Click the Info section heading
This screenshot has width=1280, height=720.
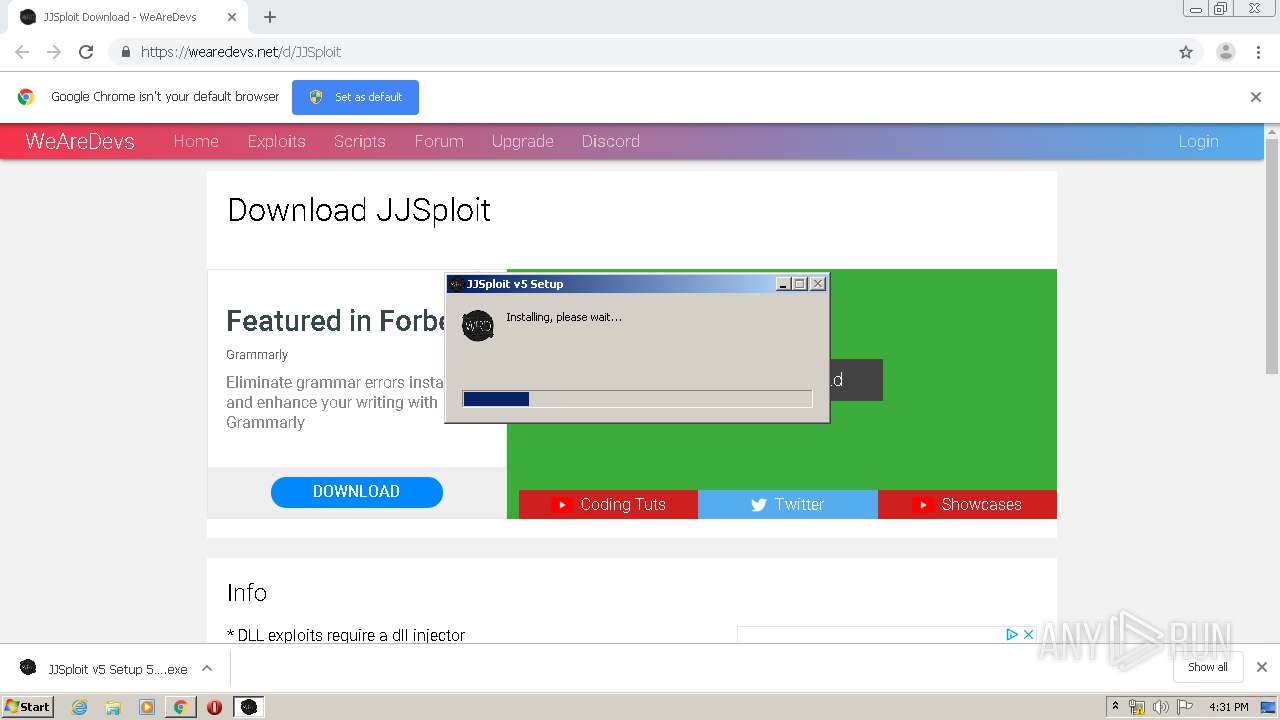[247, 592]
